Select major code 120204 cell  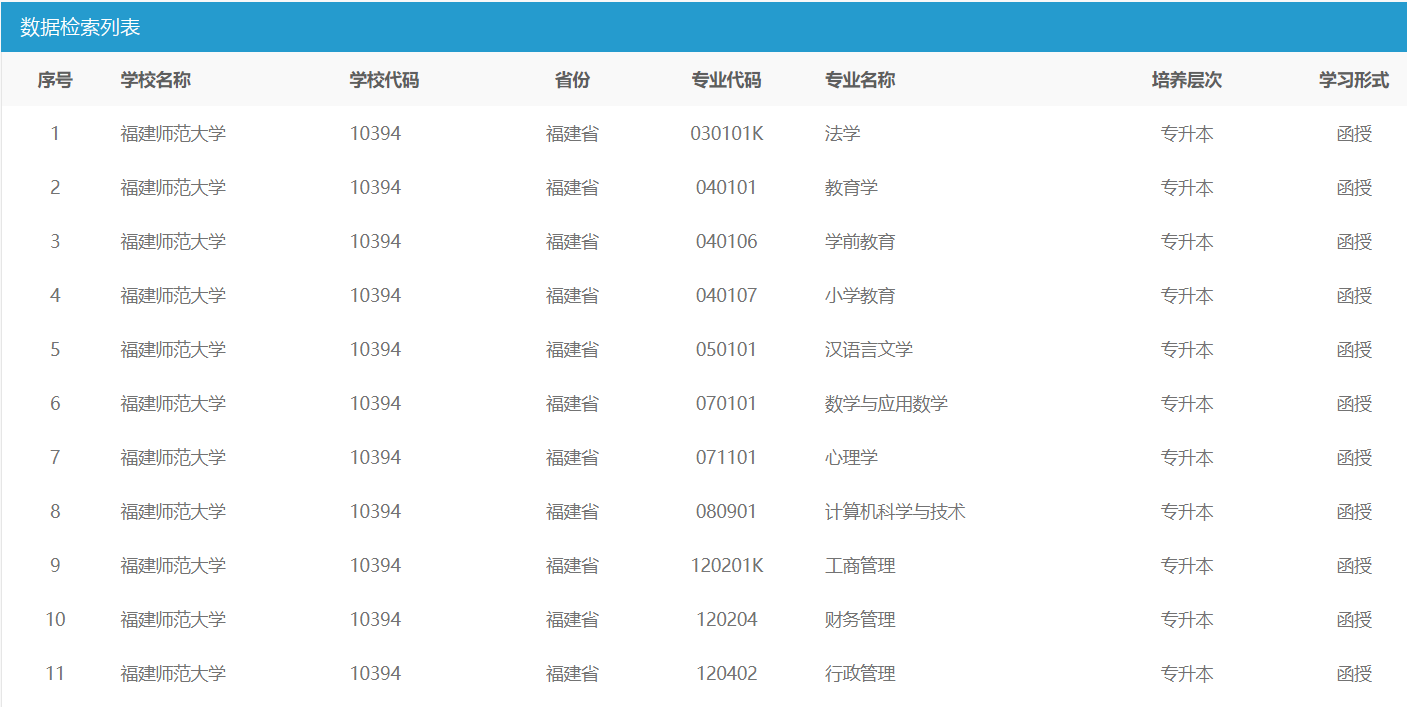(727, 620)
